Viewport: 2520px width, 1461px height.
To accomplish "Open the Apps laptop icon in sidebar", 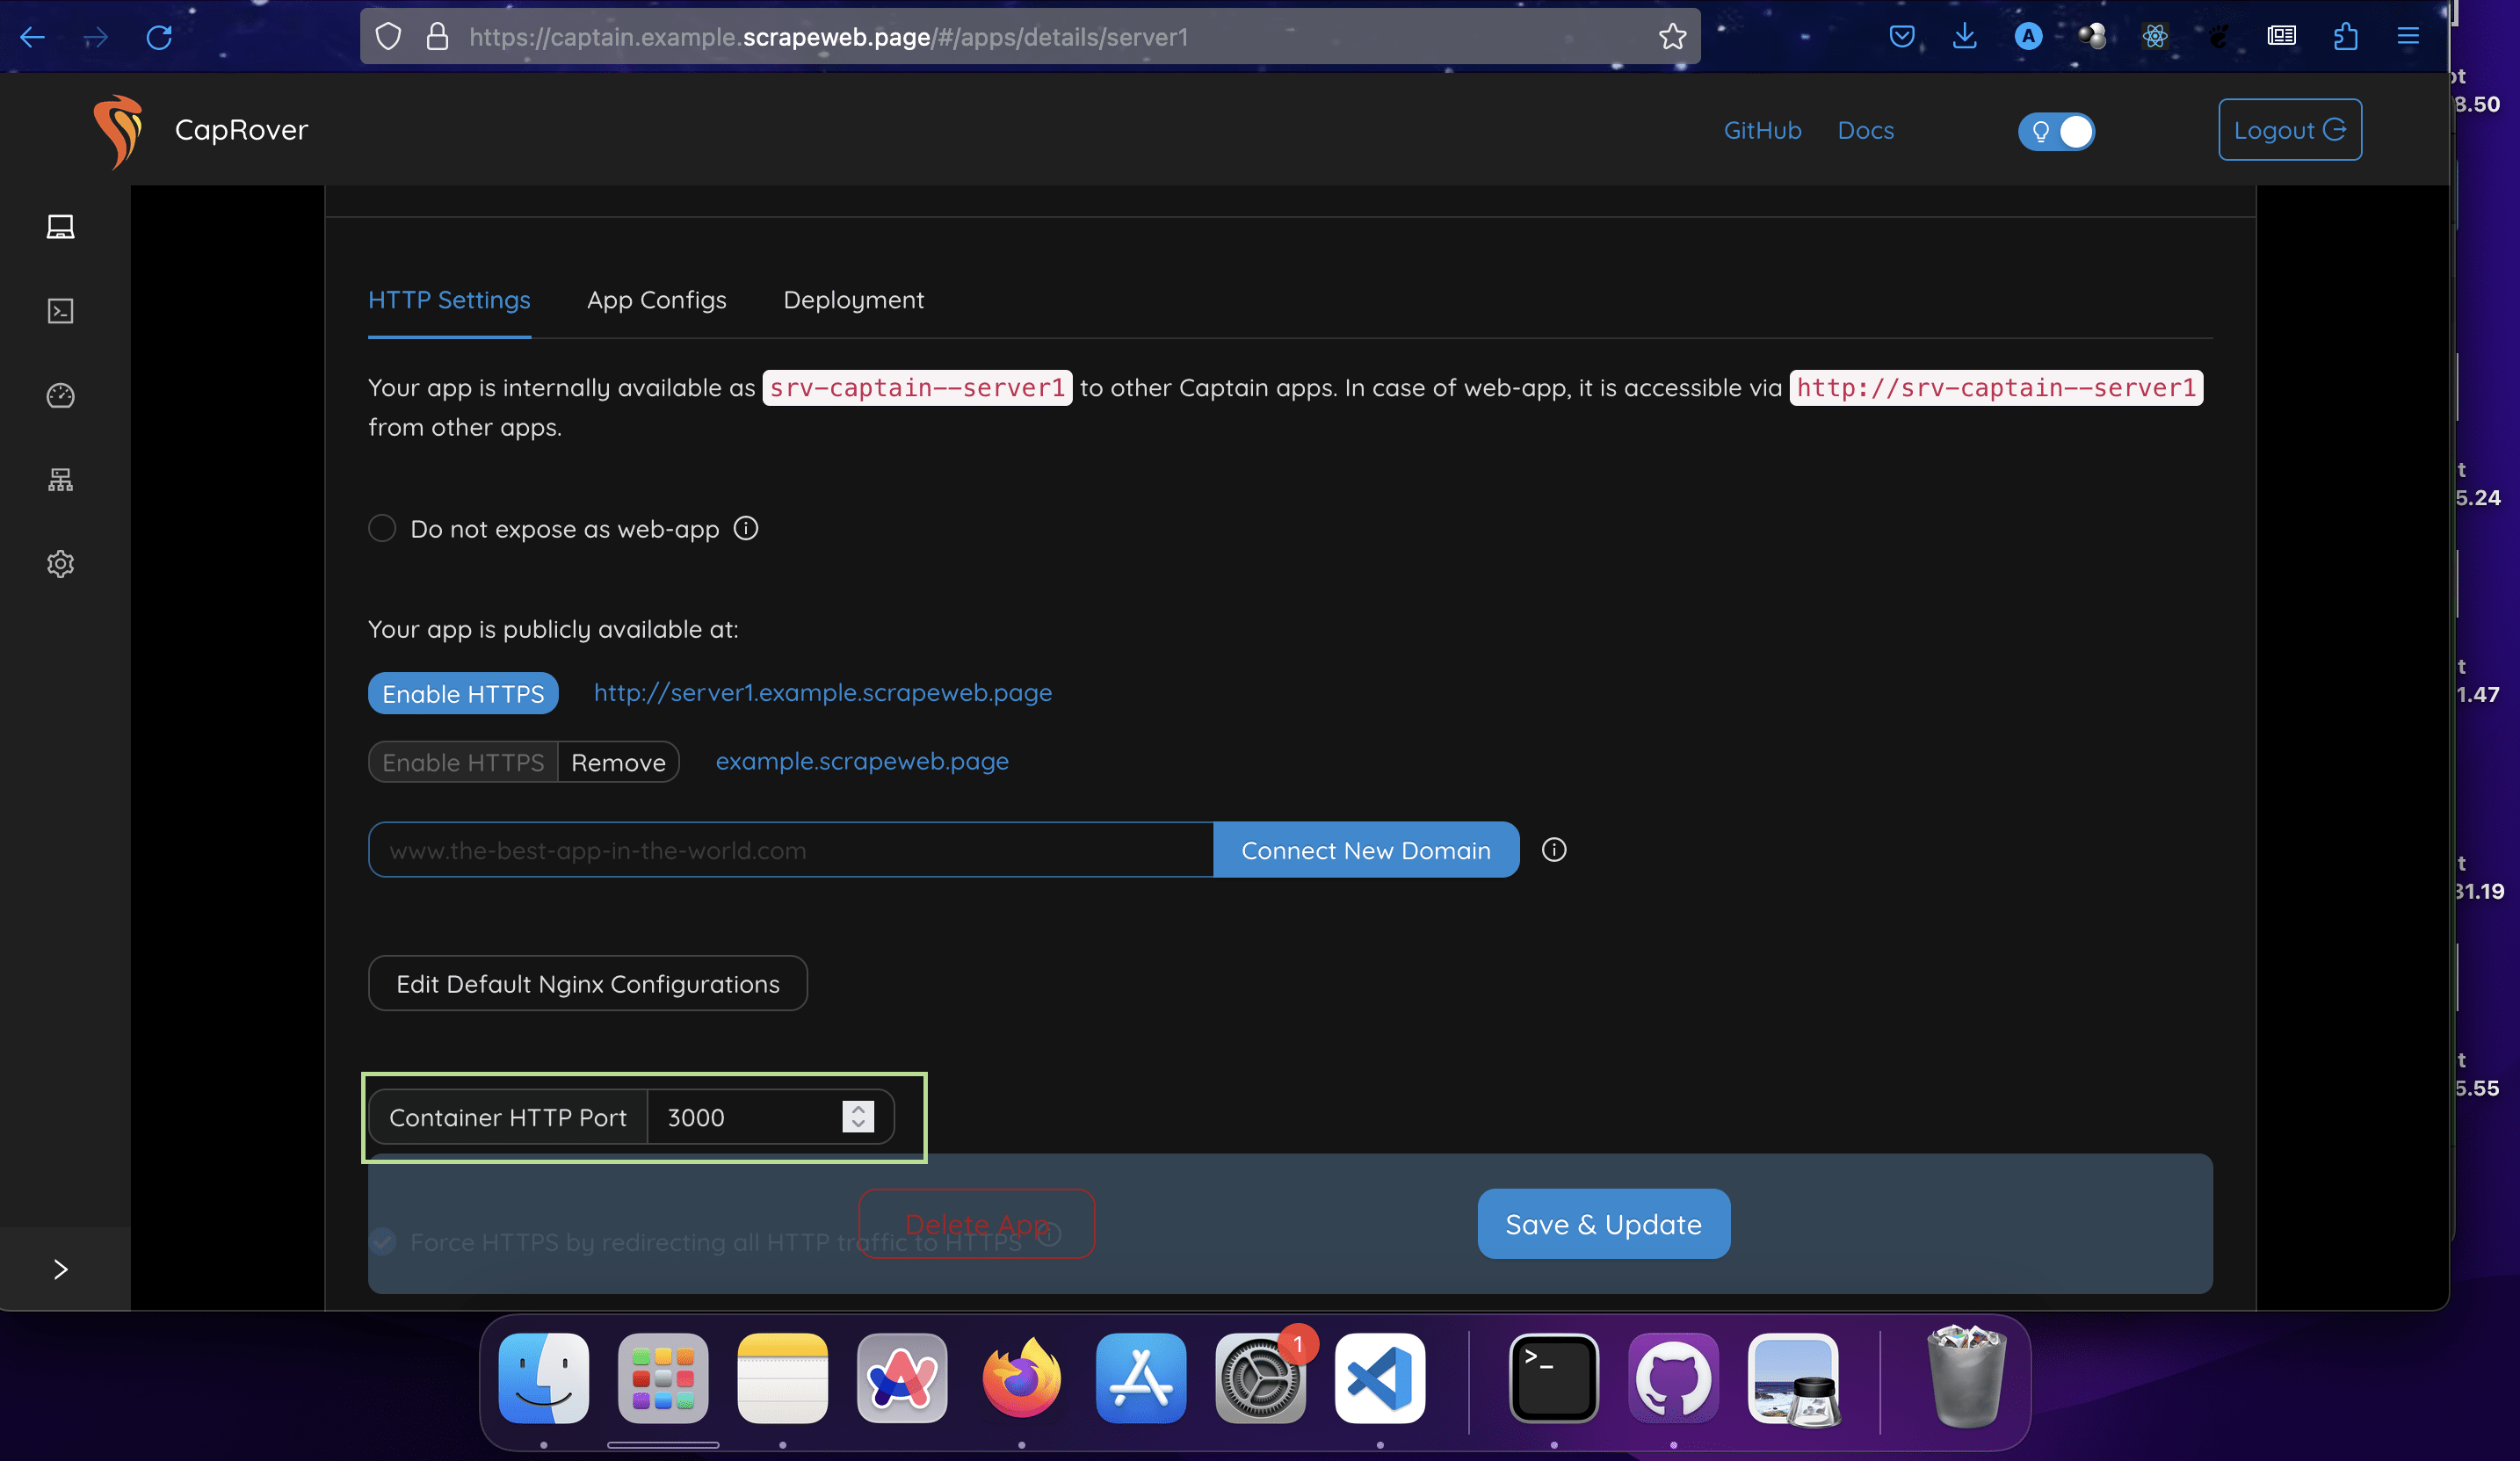I will pyautogui.click(x=60, y=227).
